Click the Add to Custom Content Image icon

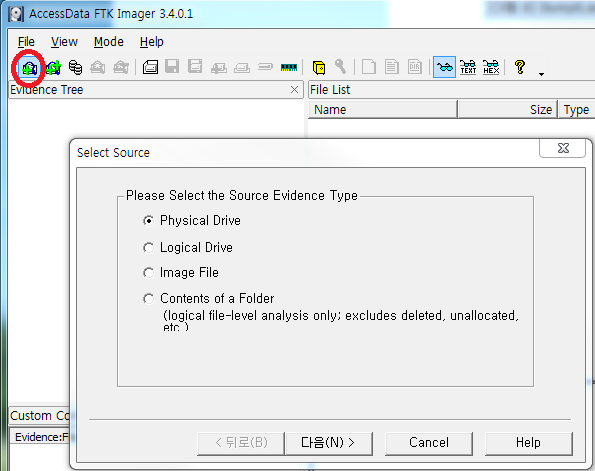[219, 68]
